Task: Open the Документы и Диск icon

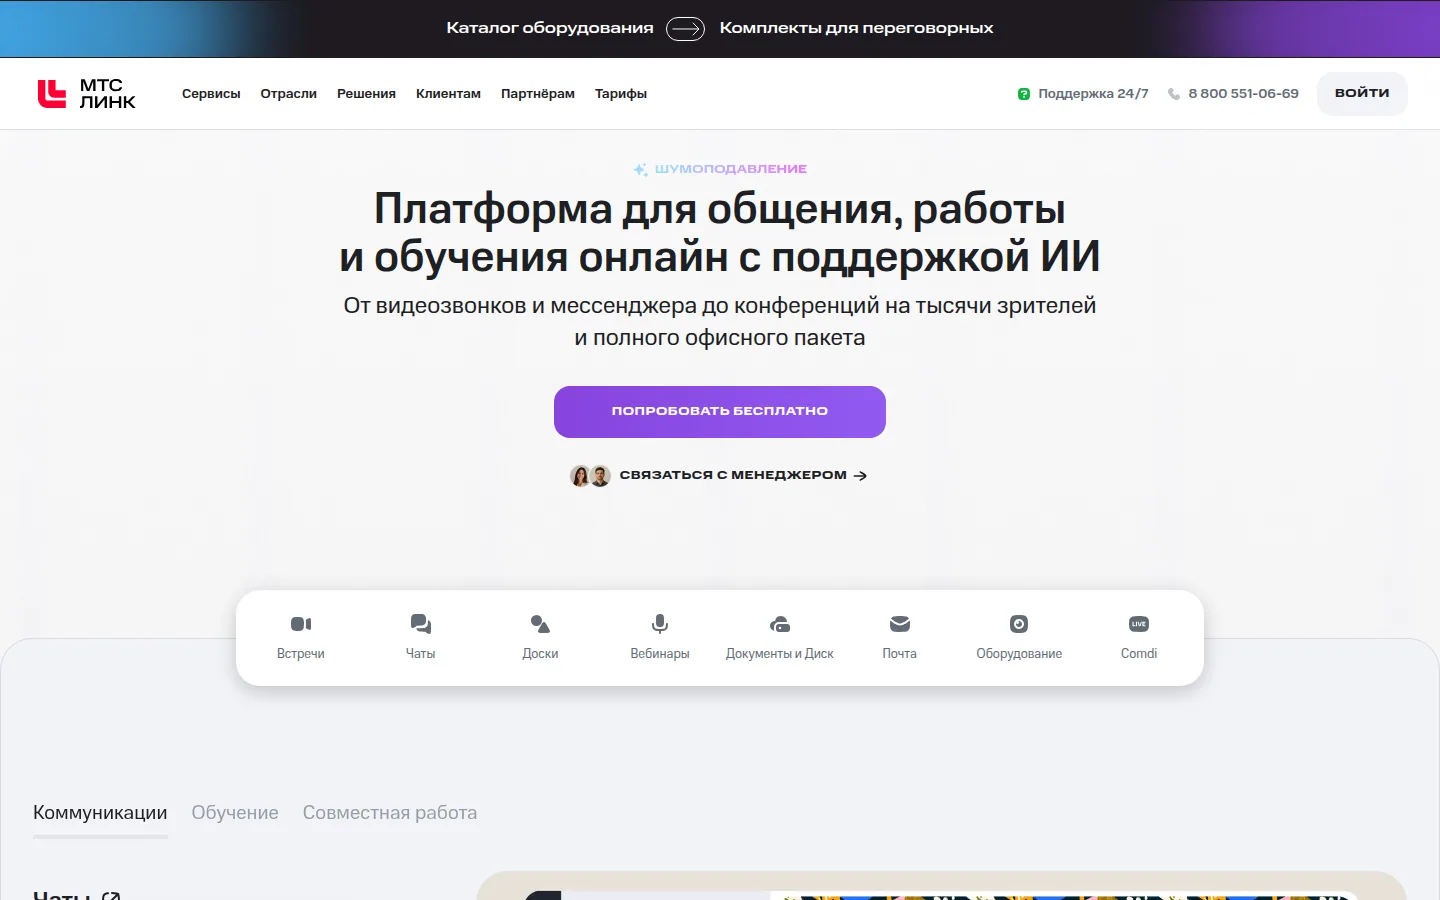Action: (x=780, y=624)
